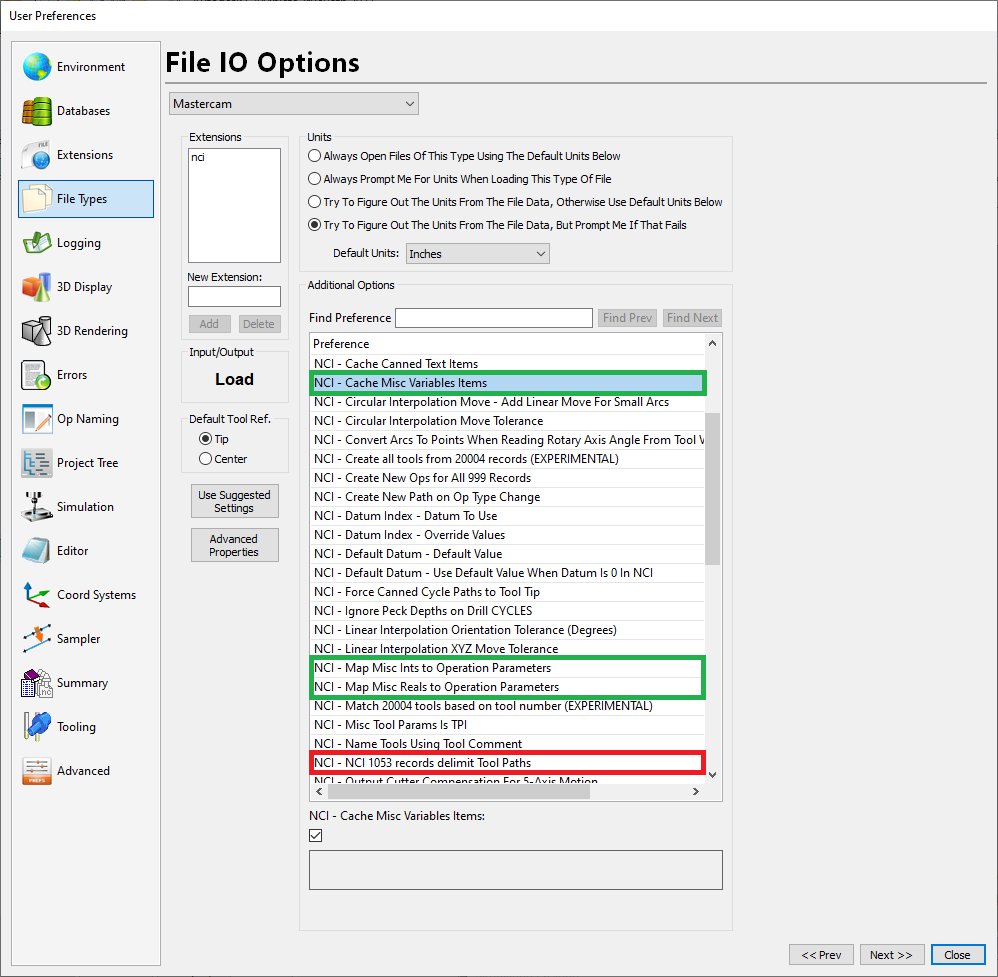Click the Use Suggested Settings button
The height and width of the screenshot is (977, 998).
(x=234, y=502)
